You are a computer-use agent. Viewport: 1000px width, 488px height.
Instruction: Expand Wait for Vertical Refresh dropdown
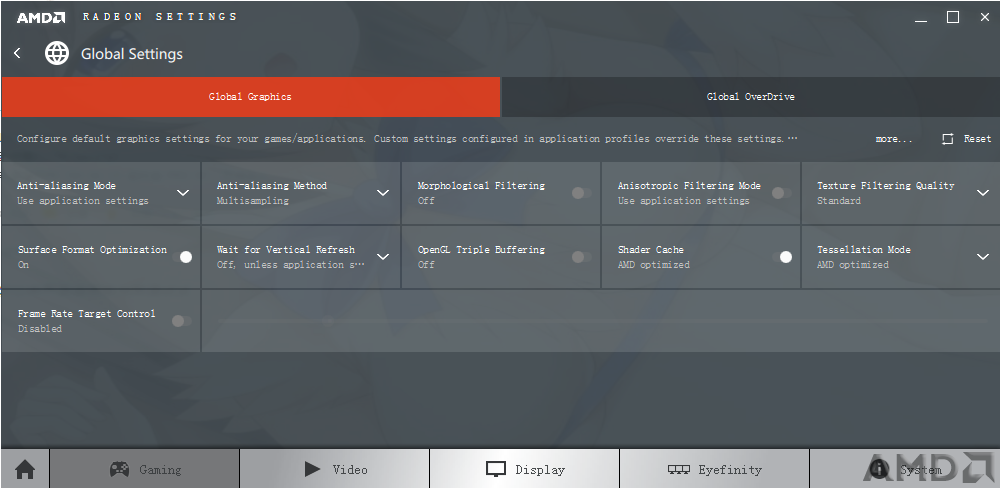pos(383,256)
